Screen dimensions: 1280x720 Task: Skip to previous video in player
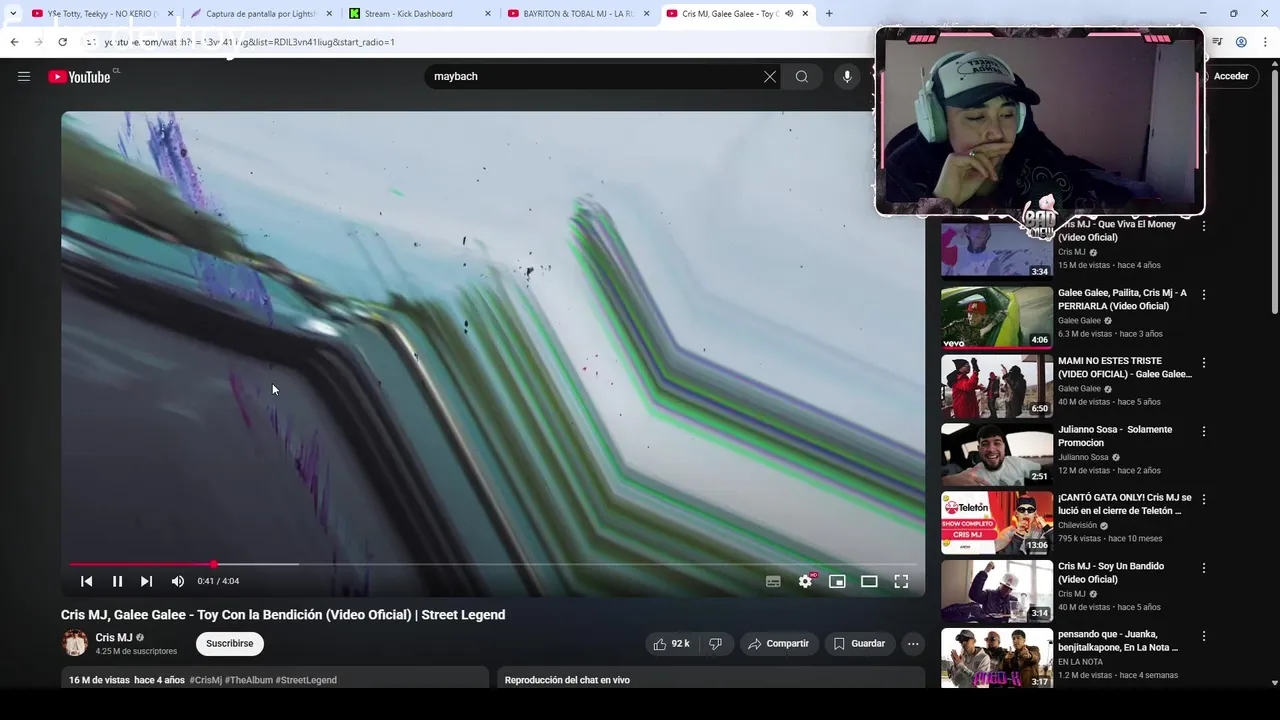point(87,581)
